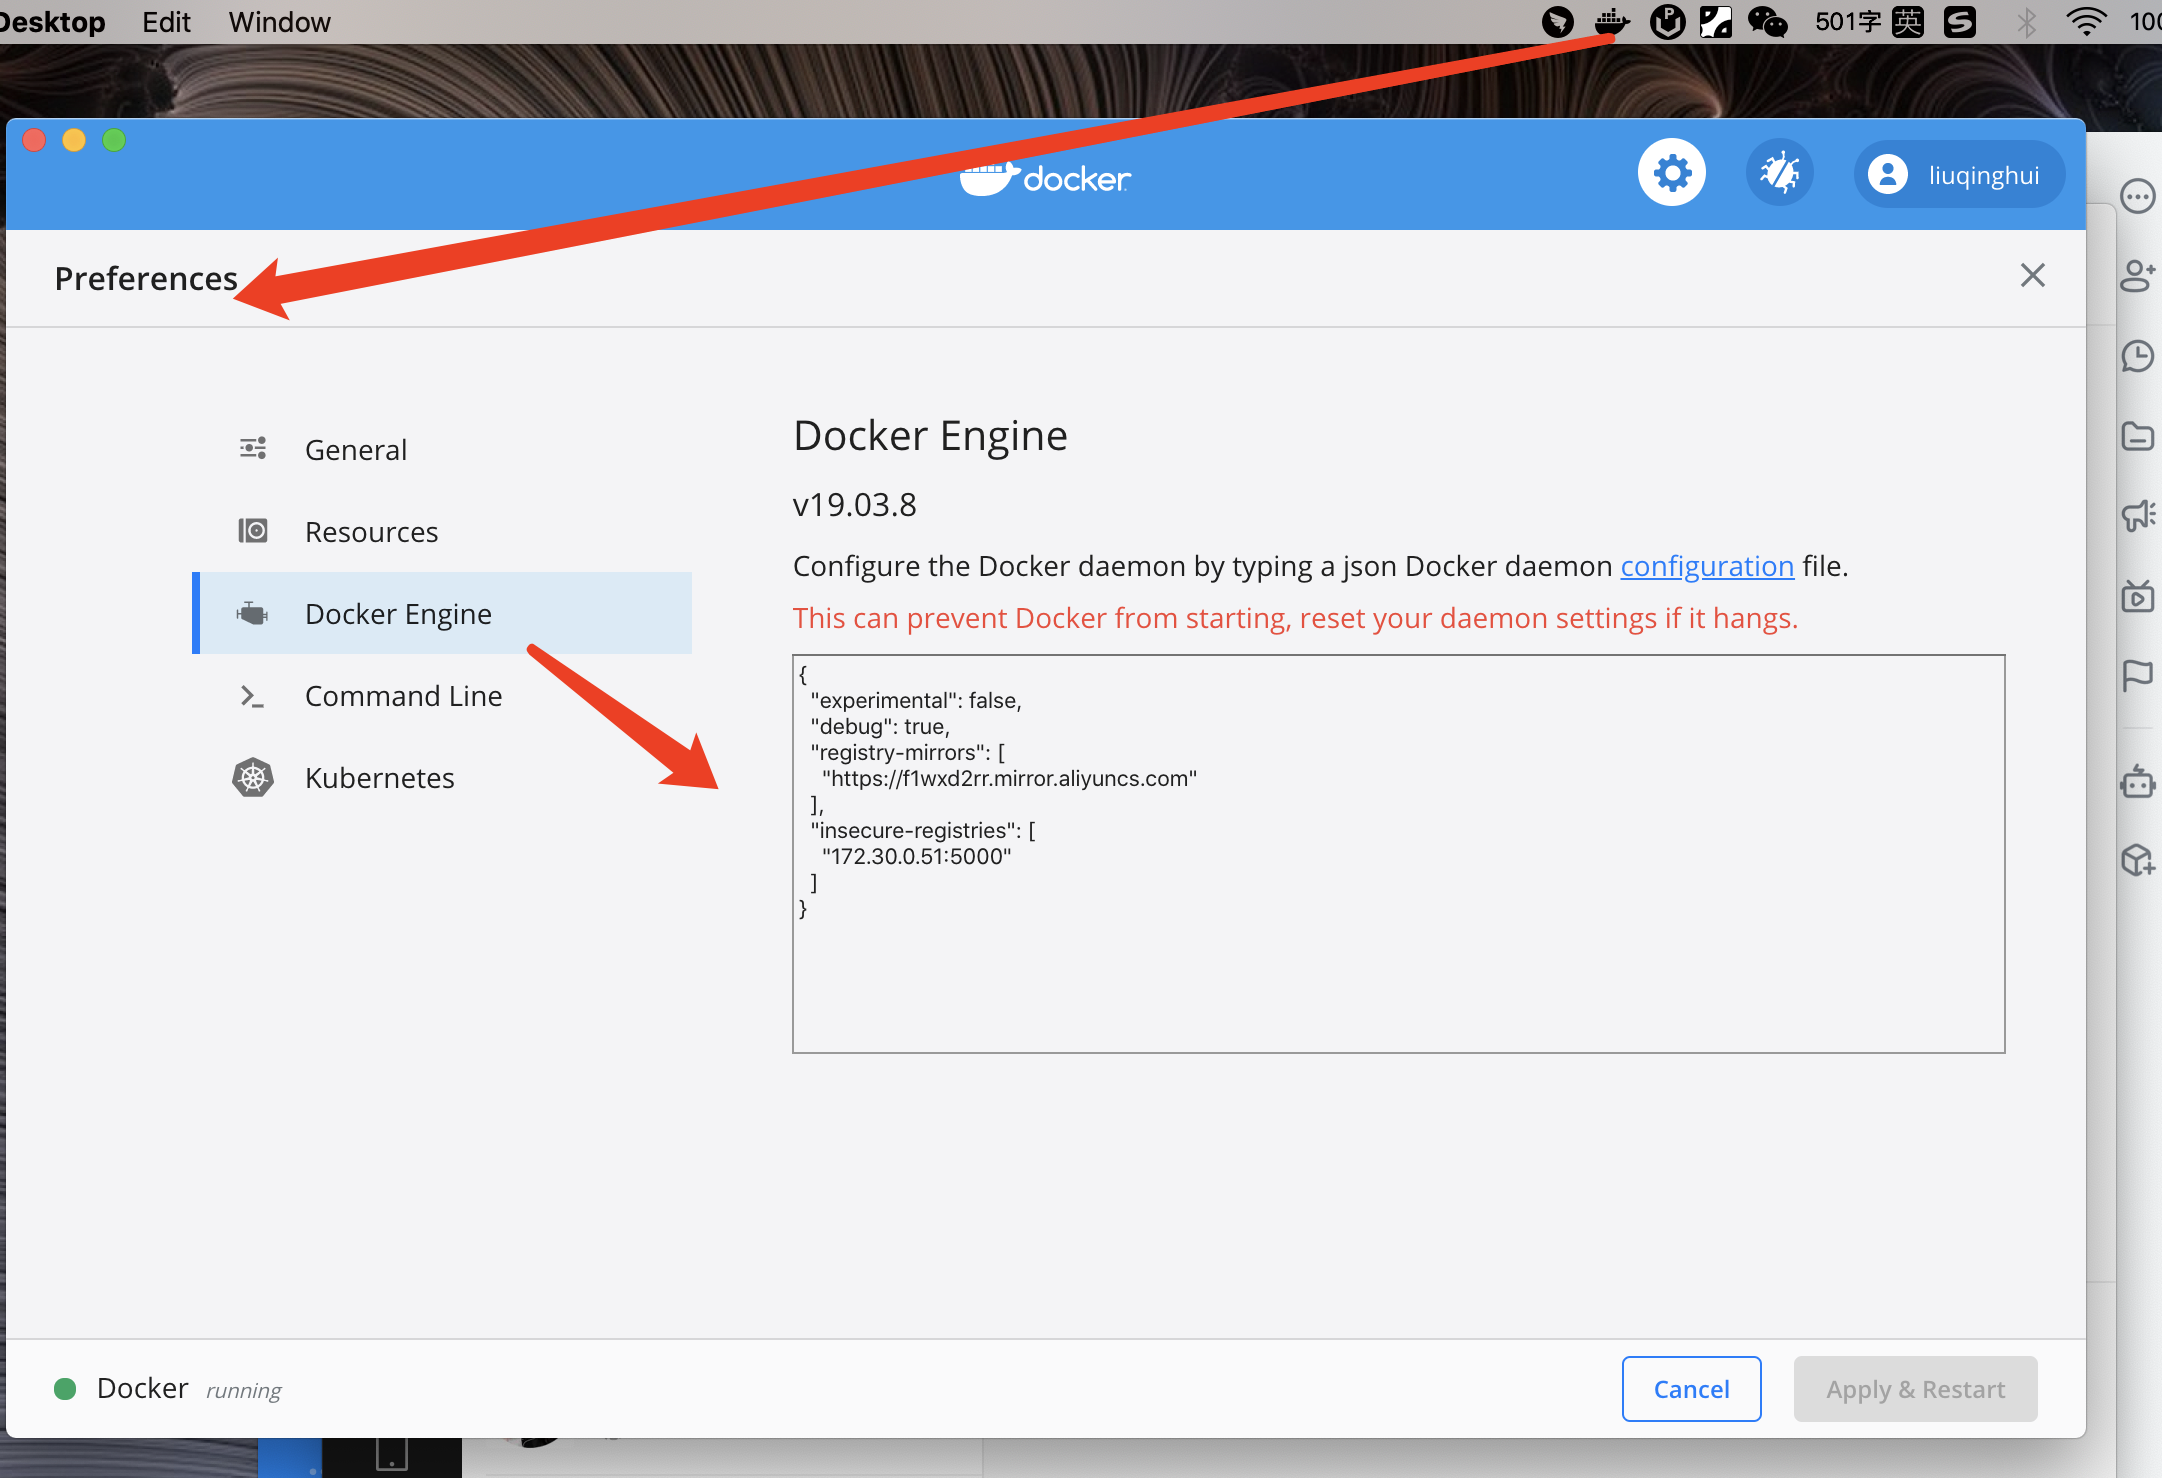This screenshot has width=2162, height=1478.
Task: Click the v19.03.8 version text
Action: (x=855, y=504)
